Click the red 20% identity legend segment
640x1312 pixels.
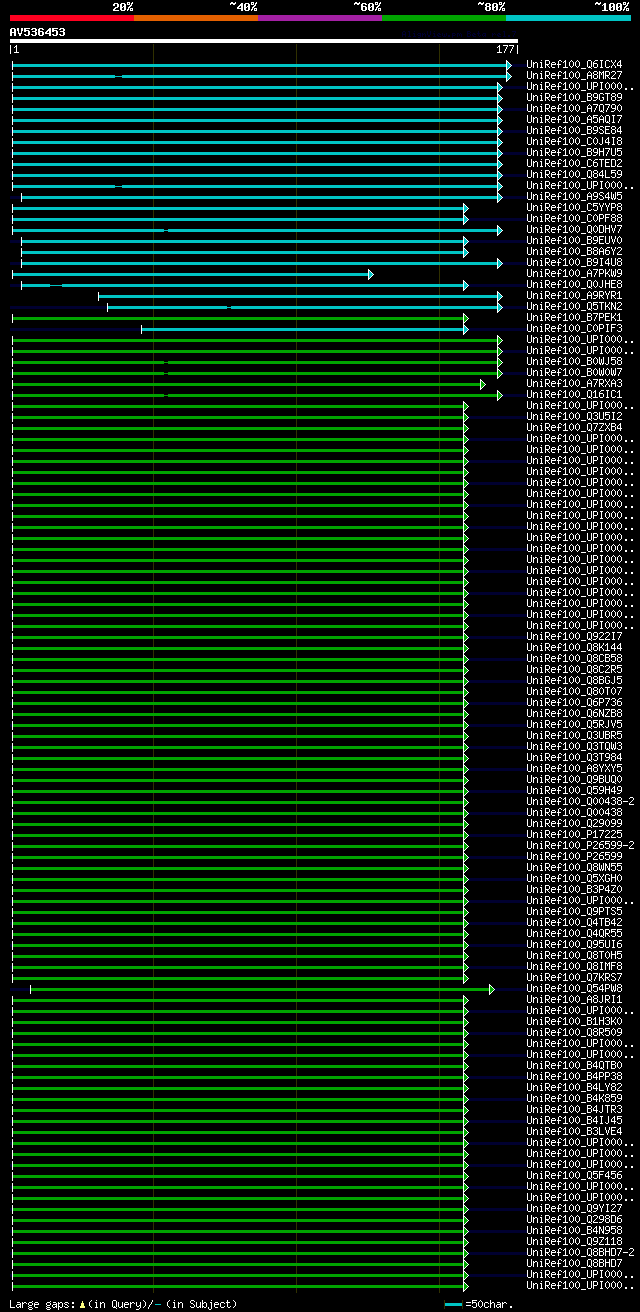coord(71,17)
